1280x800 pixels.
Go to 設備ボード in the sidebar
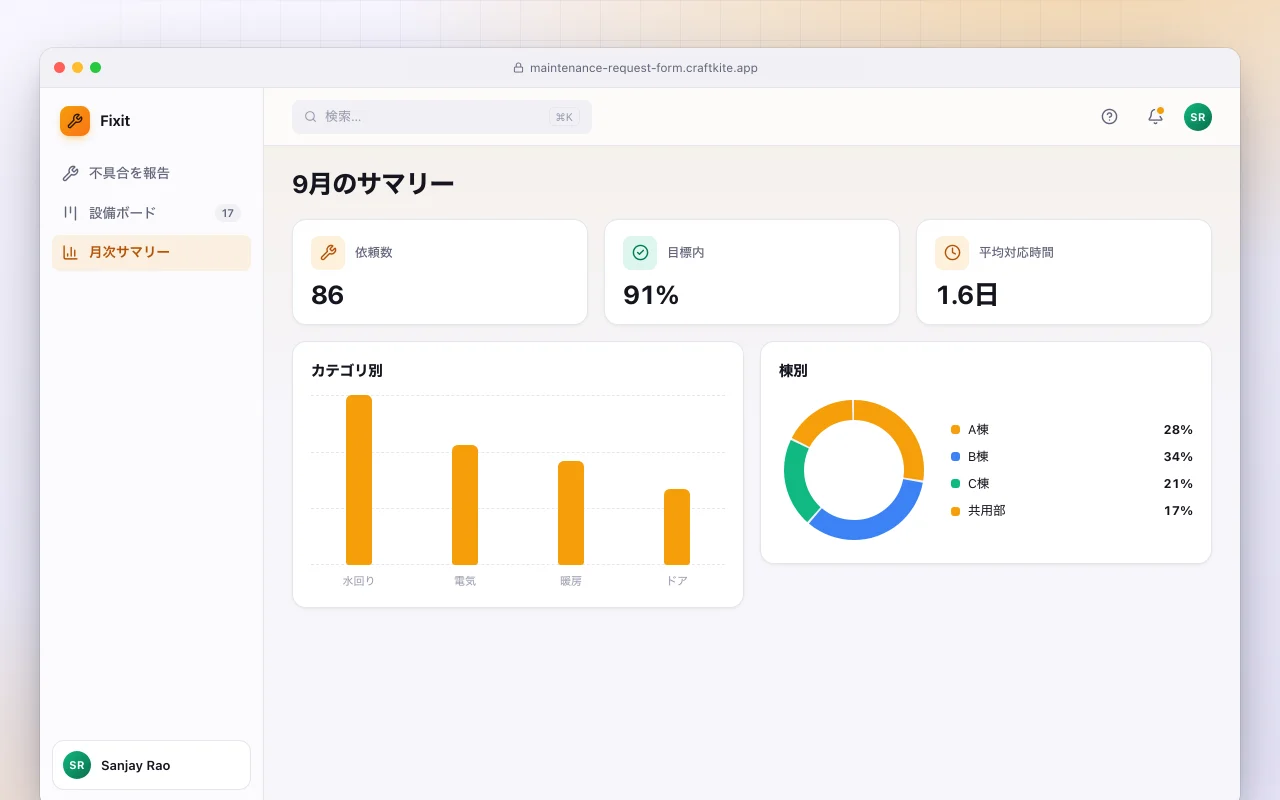pos(151,213)
